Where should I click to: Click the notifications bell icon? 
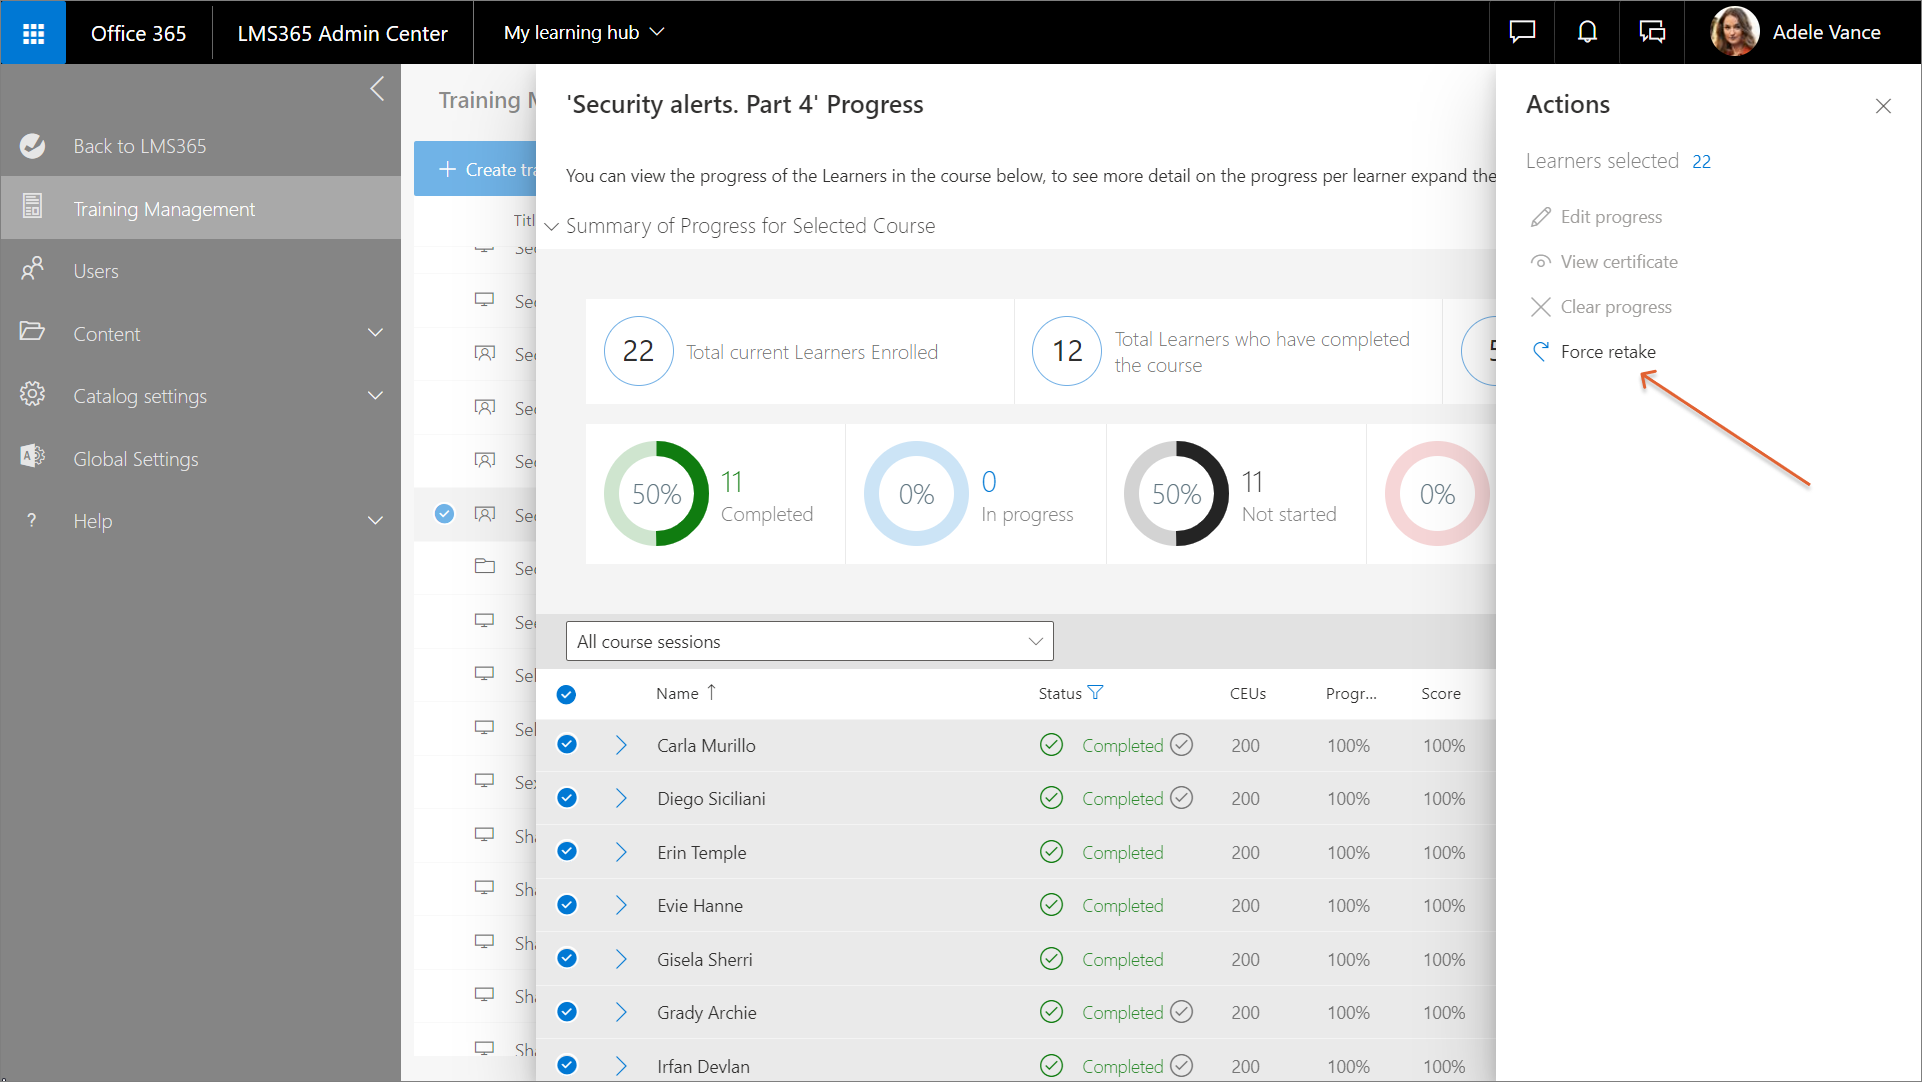coord(1587,32)
